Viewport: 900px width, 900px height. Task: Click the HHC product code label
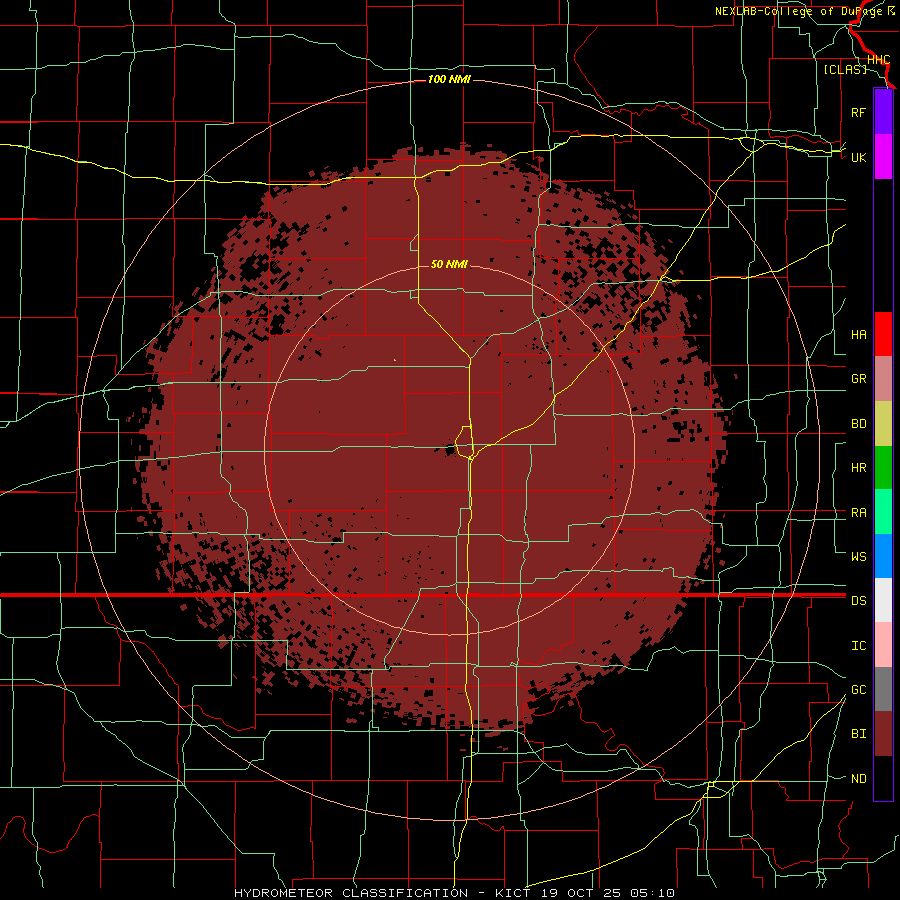pos(878,60)
